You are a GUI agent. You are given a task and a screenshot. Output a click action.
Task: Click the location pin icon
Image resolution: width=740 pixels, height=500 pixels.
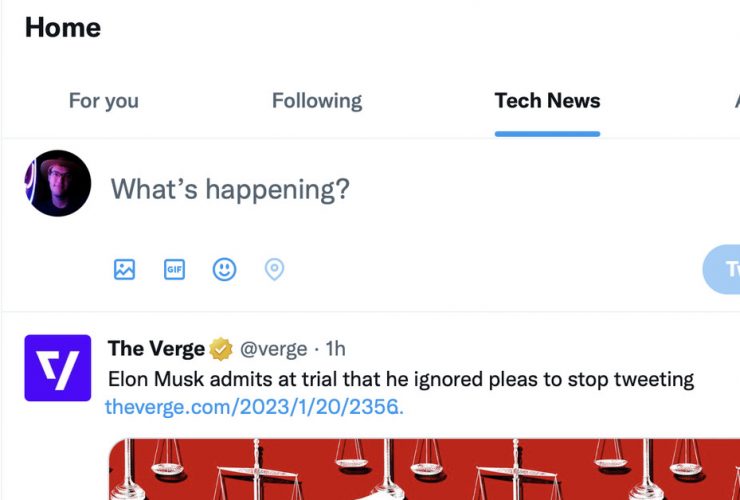click(x=274, y=269)
